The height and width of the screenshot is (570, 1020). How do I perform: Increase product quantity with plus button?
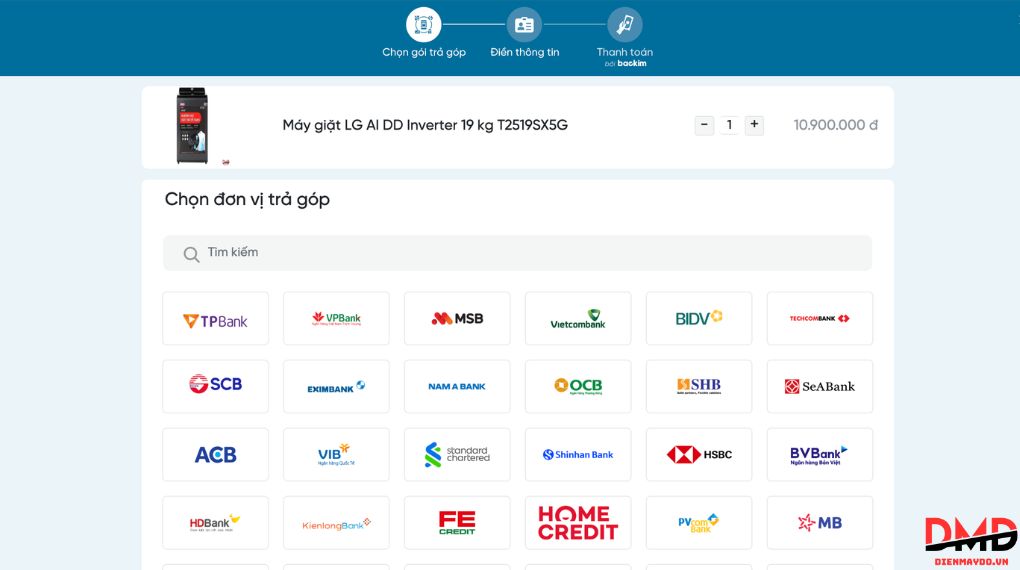coord(754,125)
